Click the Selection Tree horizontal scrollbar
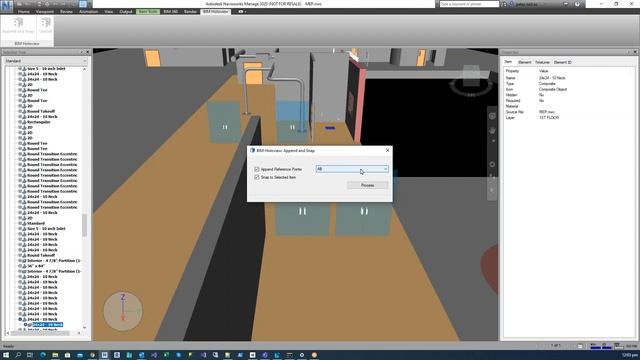Screen dimensions: 640x360 pyautogui.click(x=40, y=333)
